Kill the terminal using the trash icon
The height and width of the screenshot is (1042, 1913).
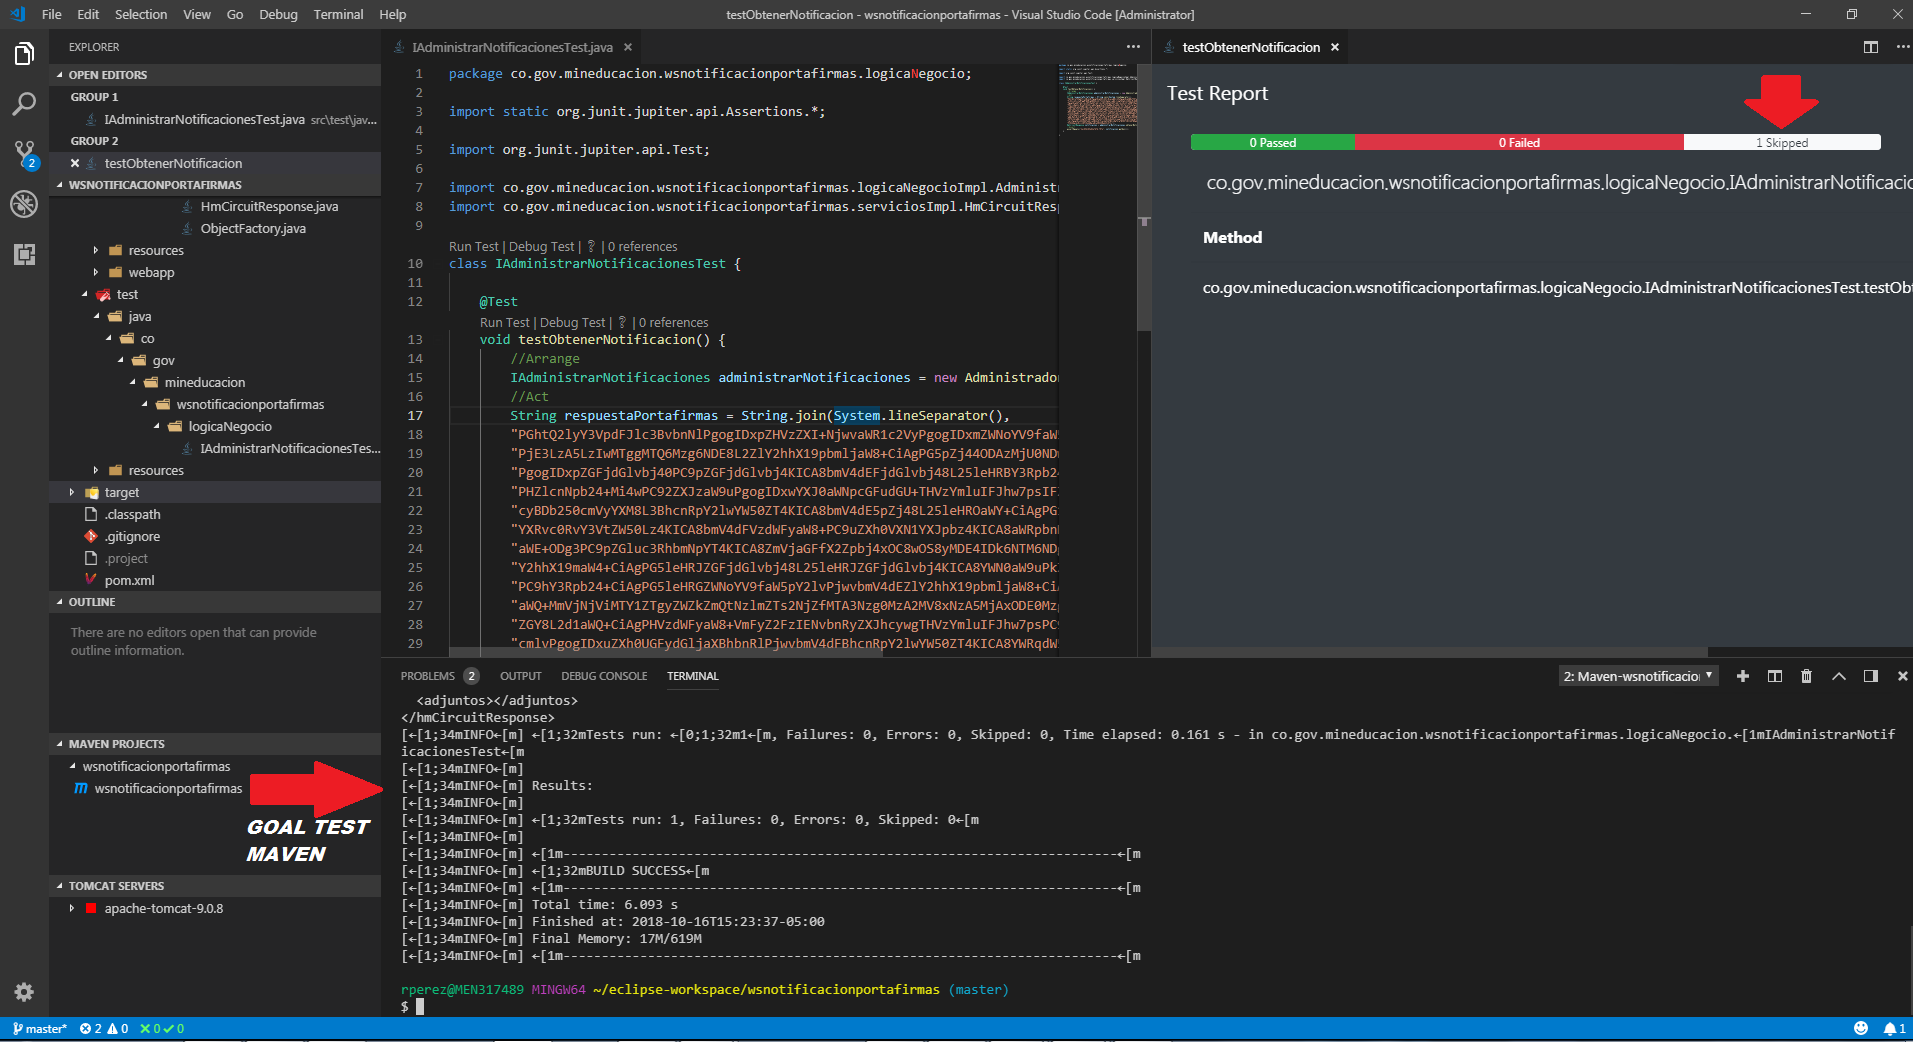coord(1807,676)
